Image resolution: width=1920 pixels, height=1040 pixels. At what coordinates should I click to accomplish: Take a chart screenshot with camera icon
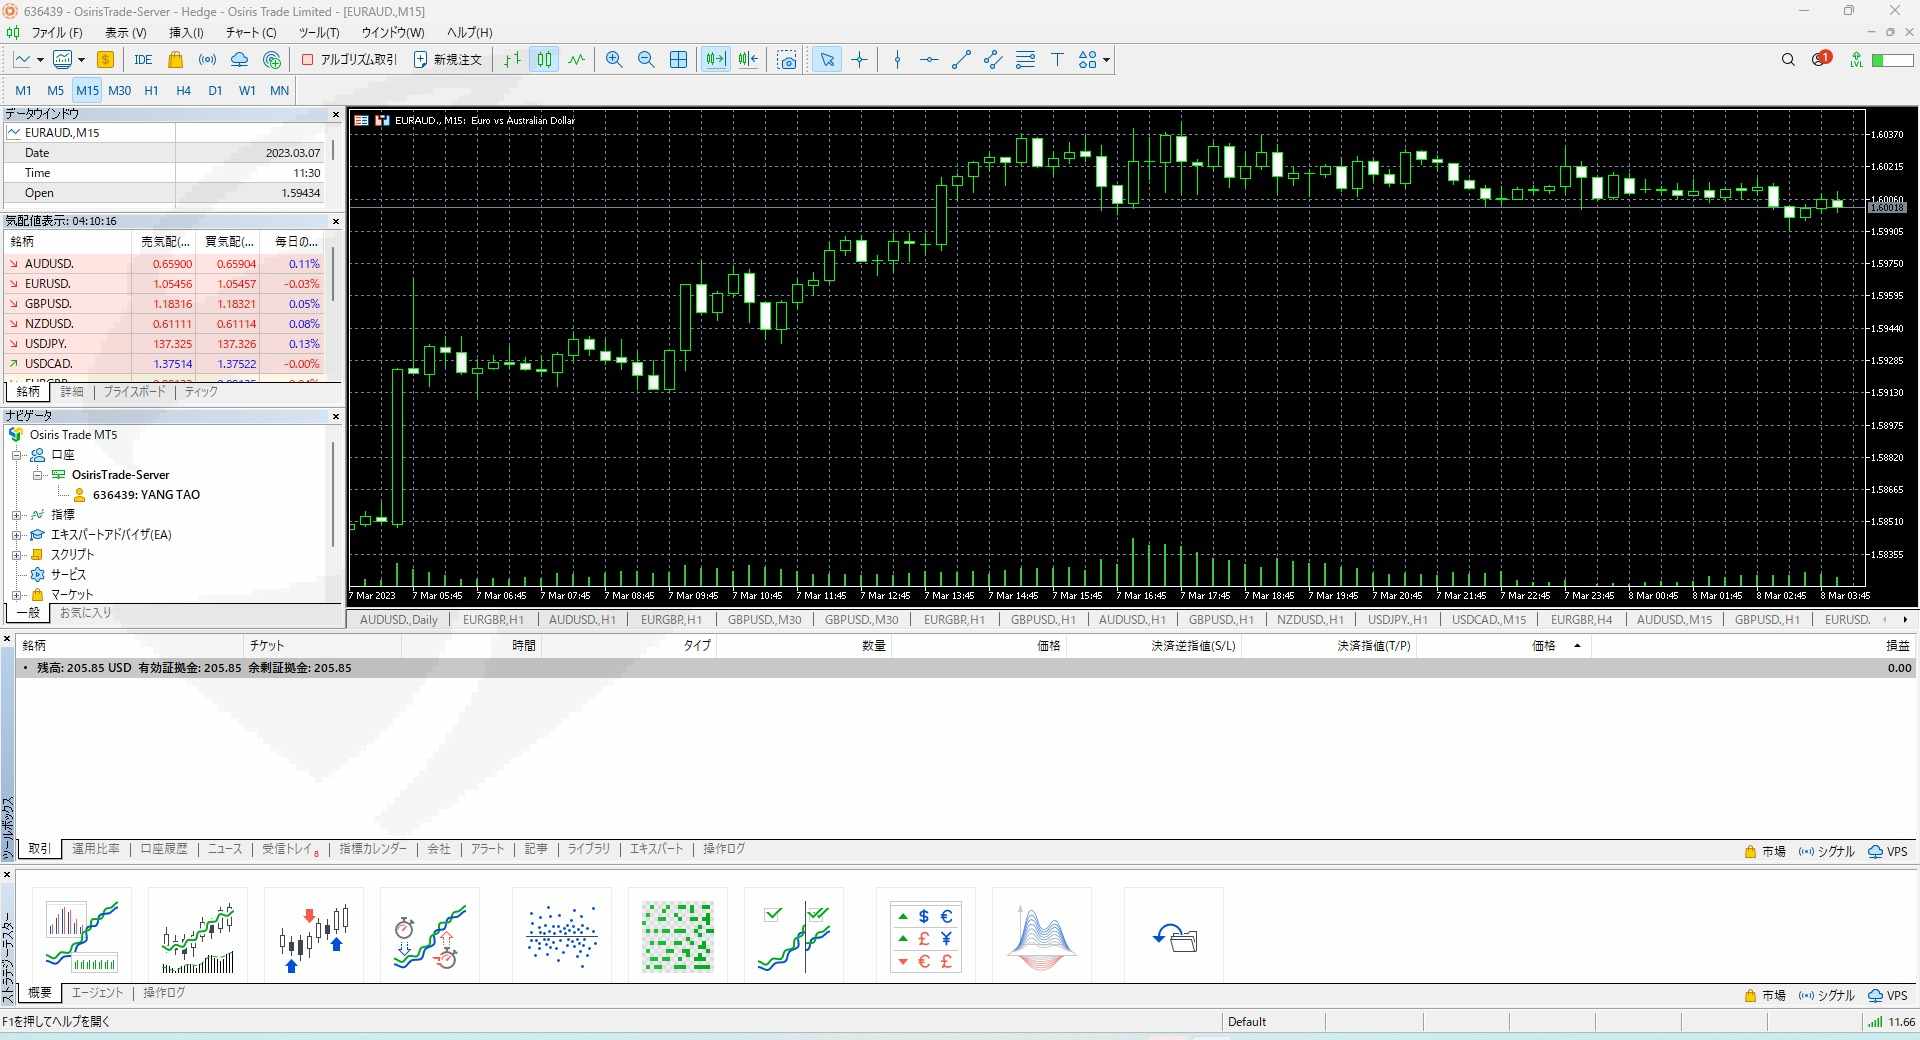click(787, 60)
